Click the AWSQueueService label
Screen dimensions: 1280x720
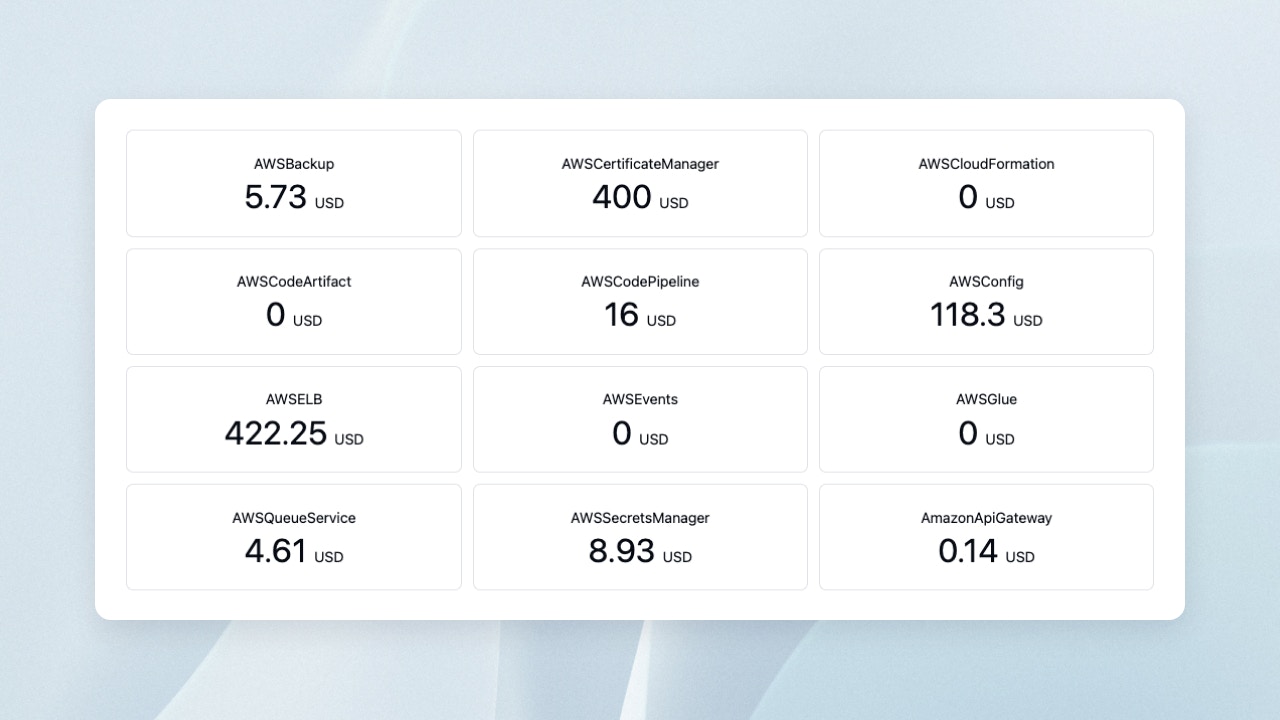pyautogui.click(x=294, y=518)
